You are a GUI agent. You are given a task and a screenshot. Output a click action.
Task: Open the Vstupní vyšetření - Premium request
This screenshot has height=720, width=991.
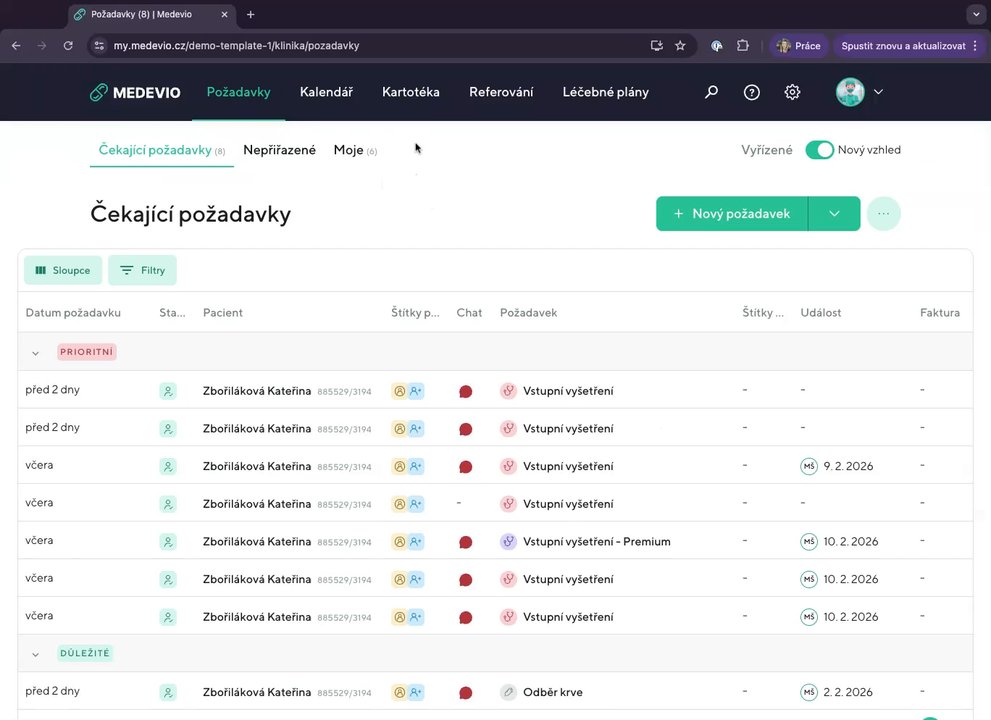click(597, 542)
